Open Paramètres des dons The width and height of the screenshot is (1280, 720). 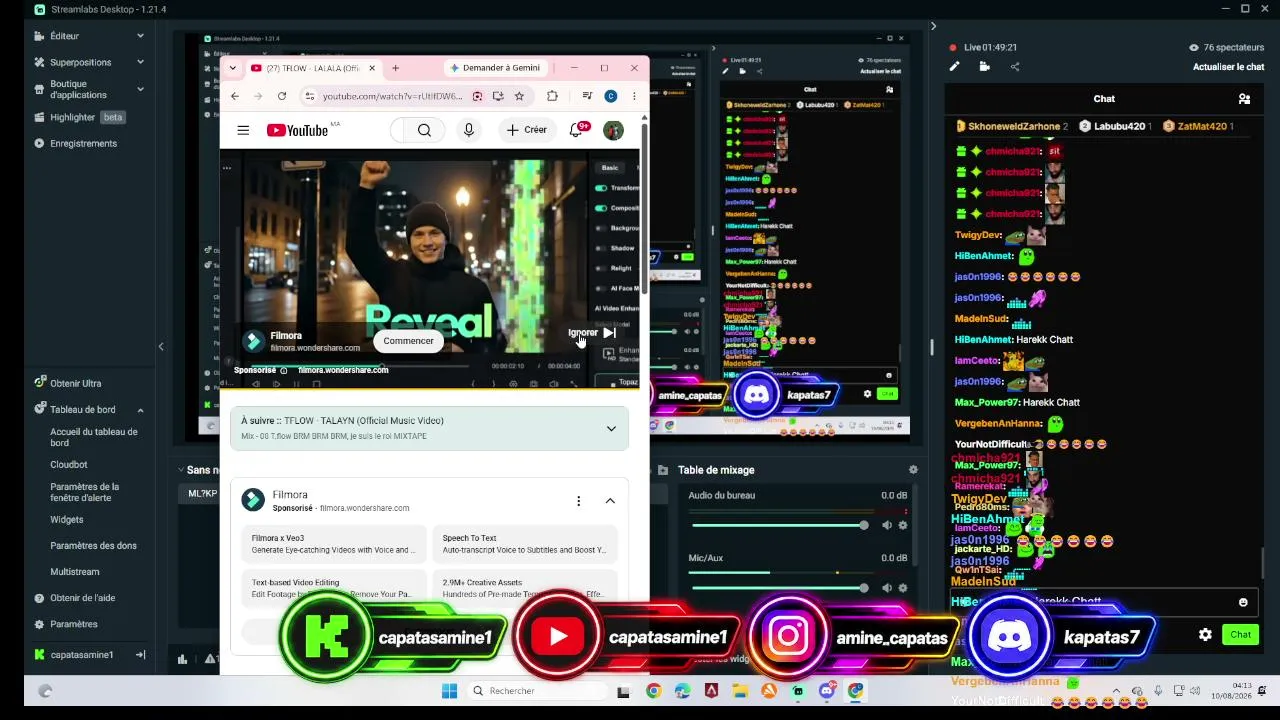(94, 546)
